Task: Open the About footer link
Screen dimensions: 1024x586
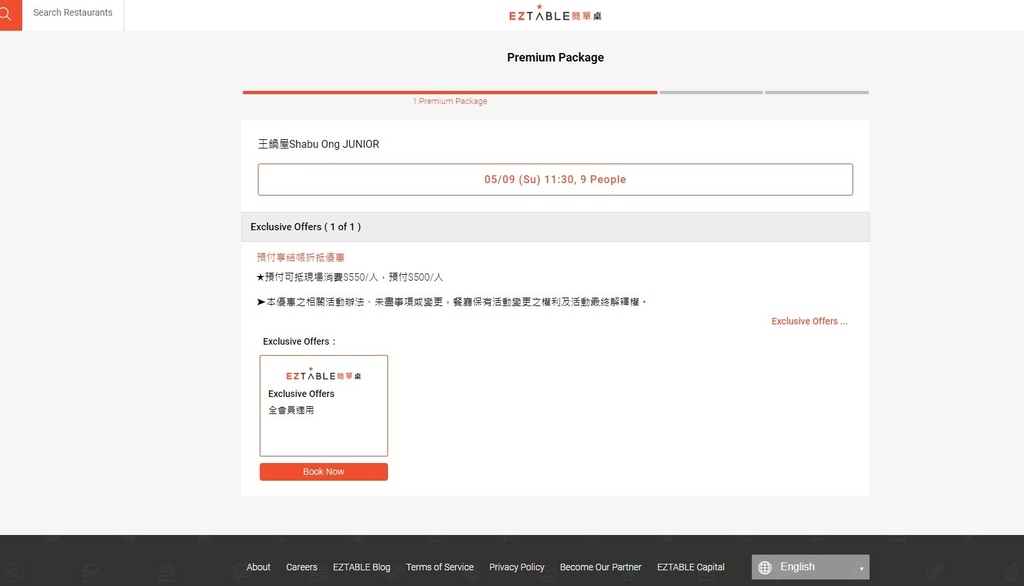Action: click(258, 567)
